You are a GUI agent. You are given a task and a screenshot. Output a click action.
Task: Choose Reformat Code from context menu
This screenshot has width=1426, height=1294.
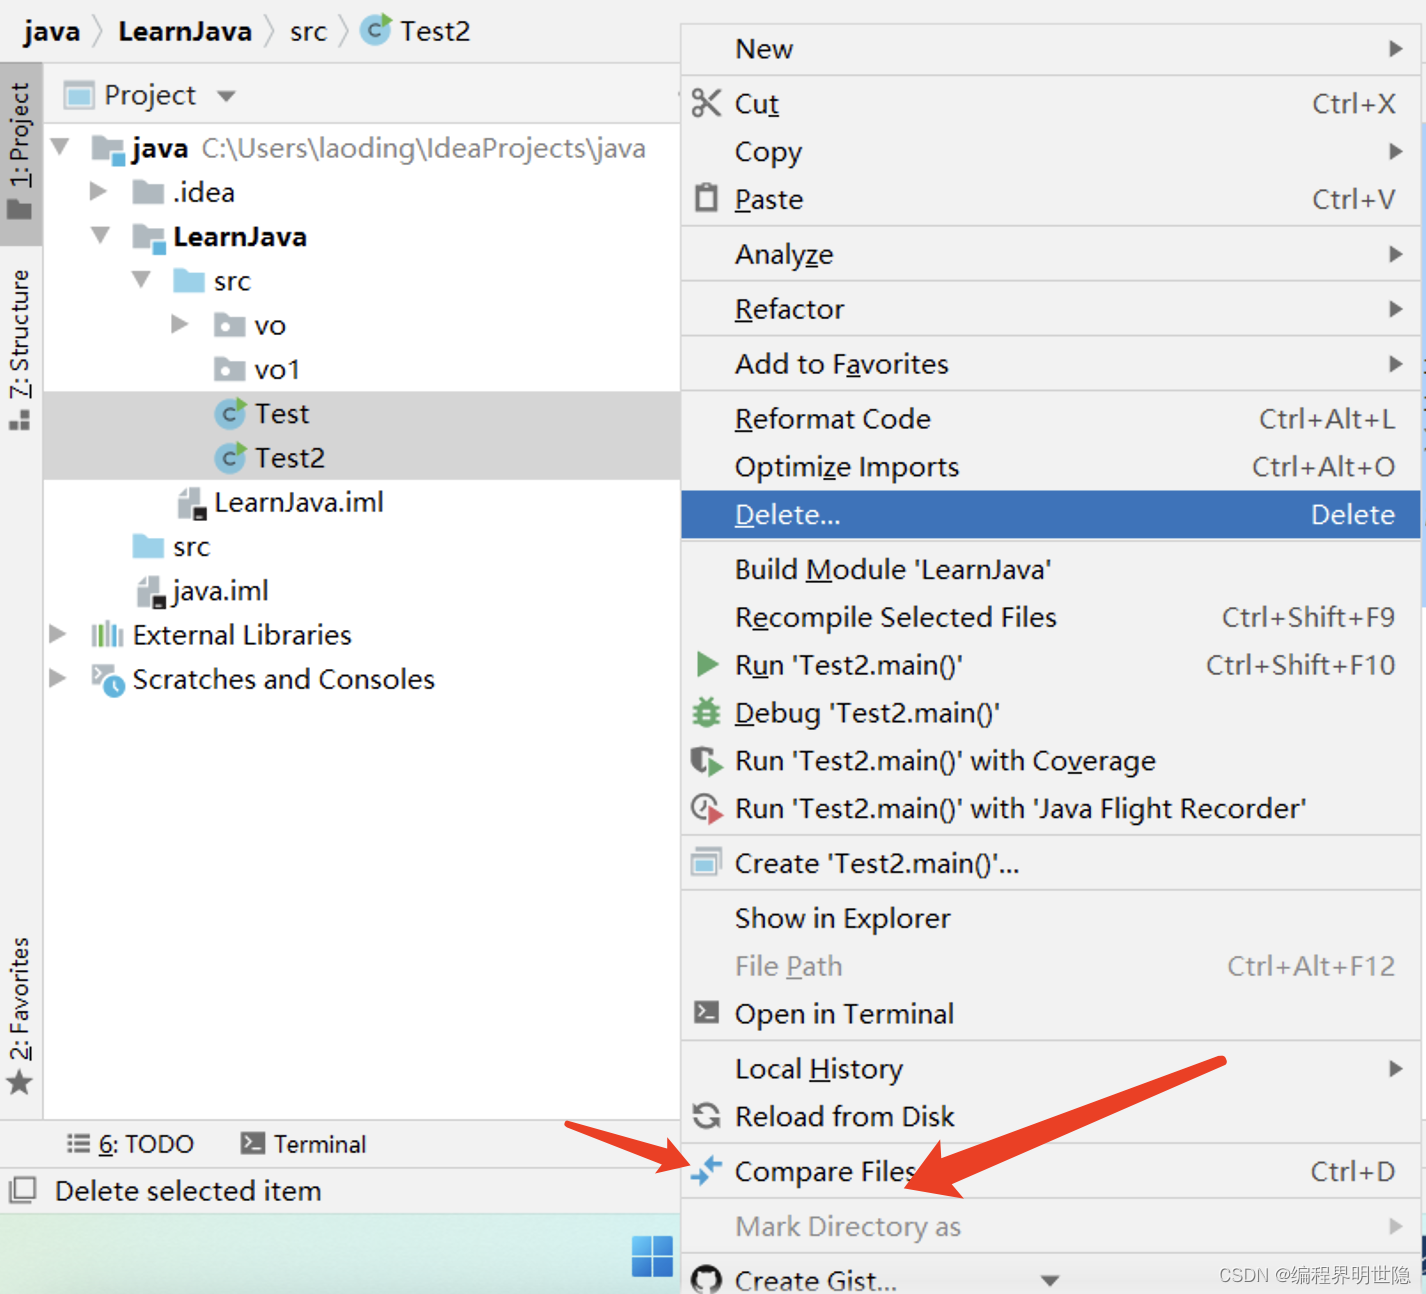tap(1050, 418)
